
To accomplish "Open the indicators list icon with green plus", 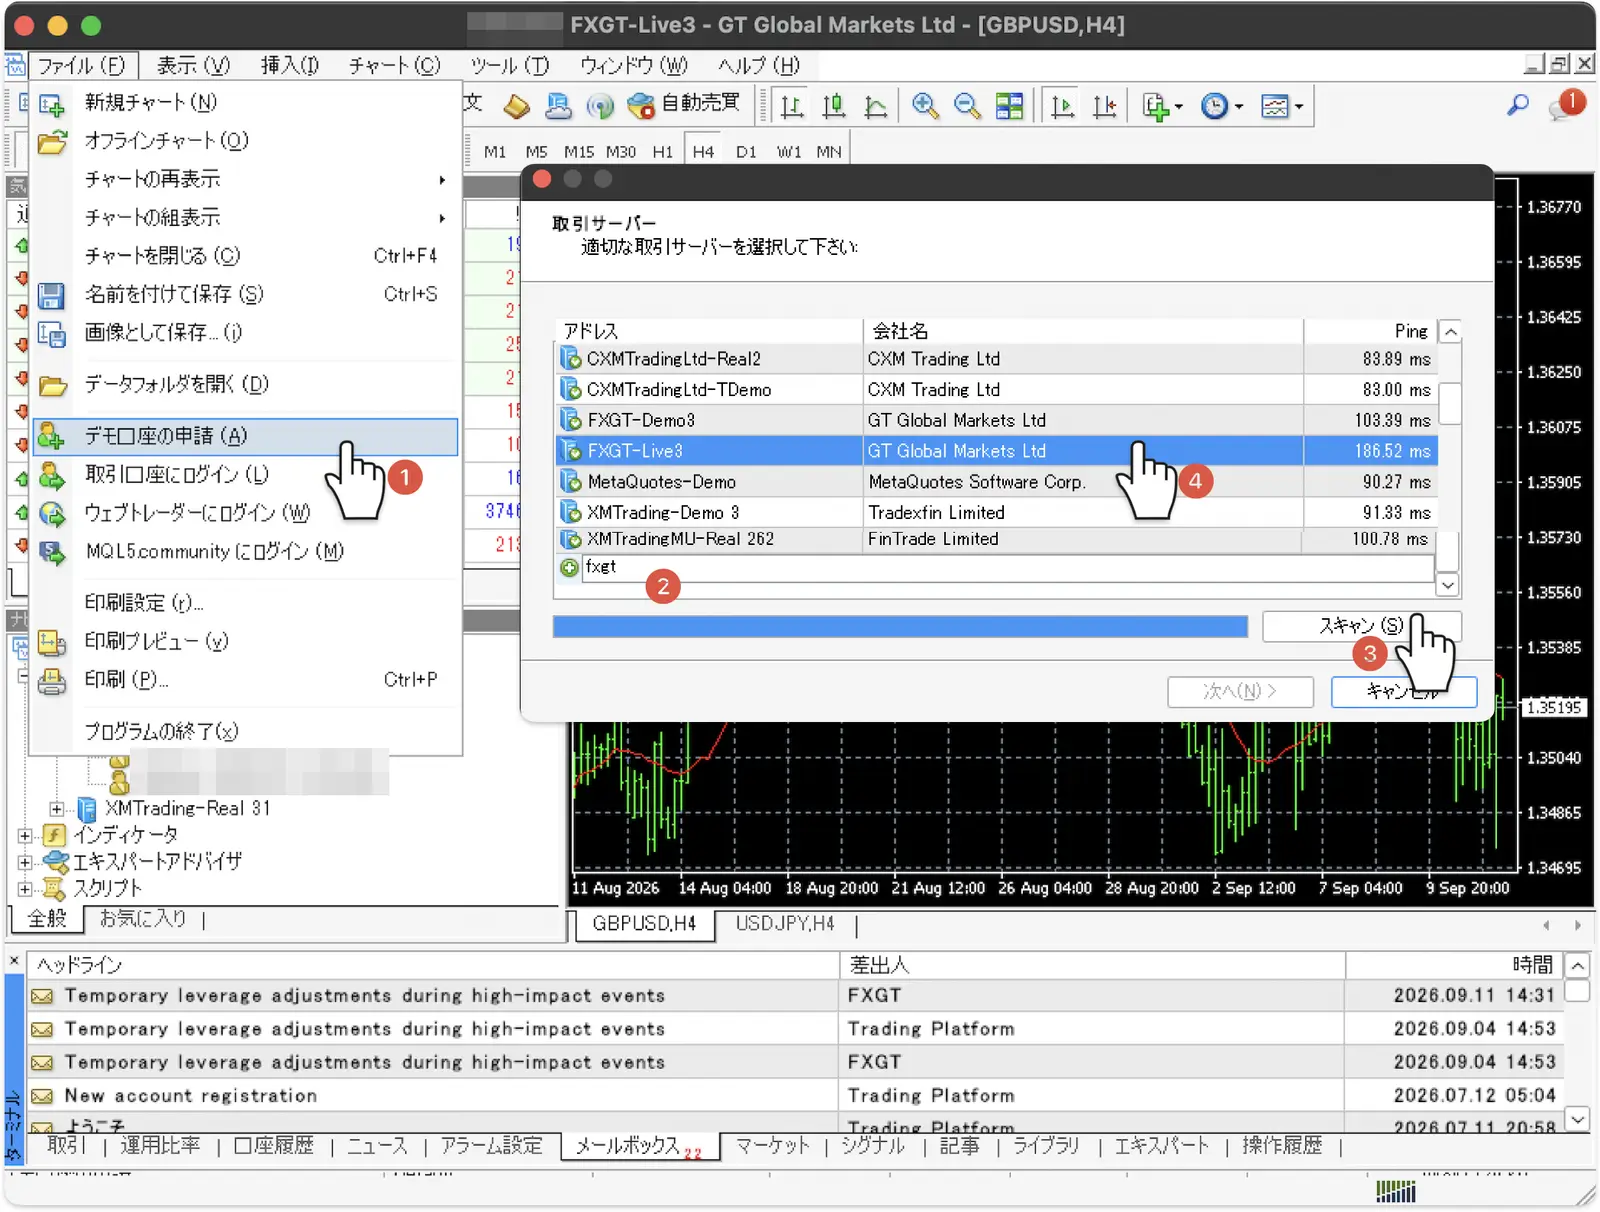I will pos(1155,106).
